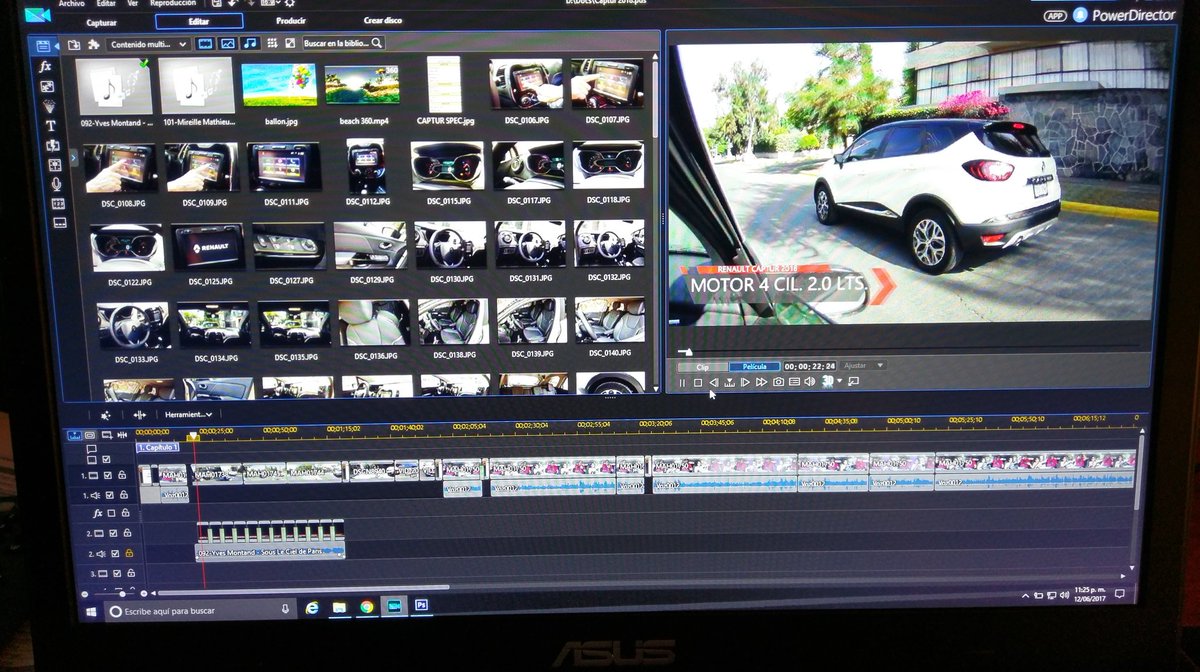This screenshot has height=672, width=1200.
Task: Select the beach 360.mp4 thumbnail
Action: pos(361,84)
